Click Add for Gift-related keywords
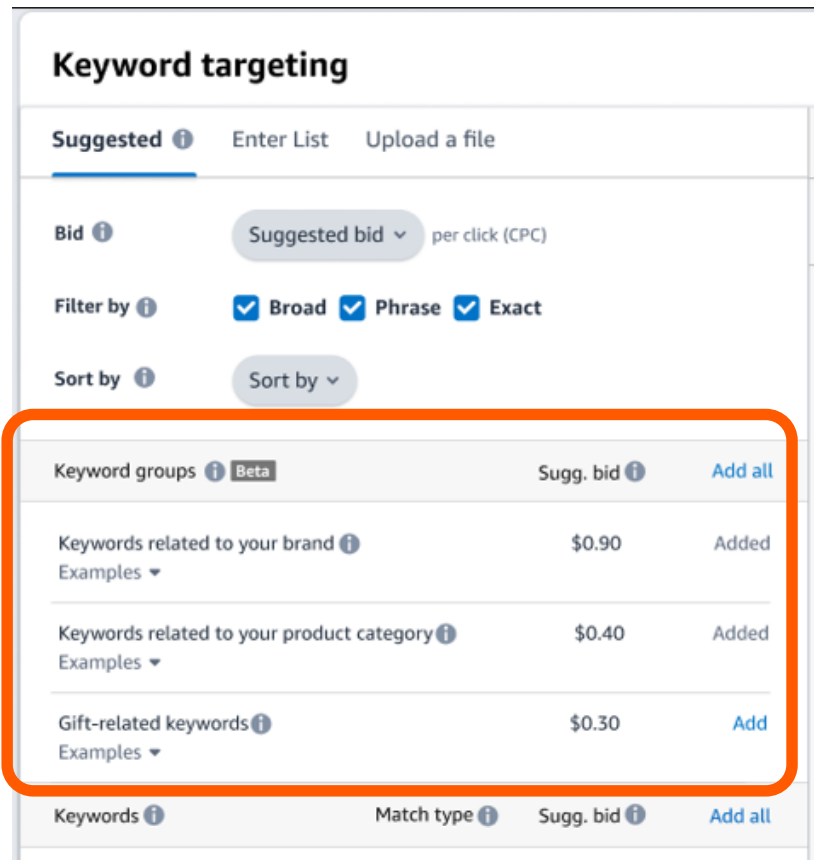 click(750, 723)
